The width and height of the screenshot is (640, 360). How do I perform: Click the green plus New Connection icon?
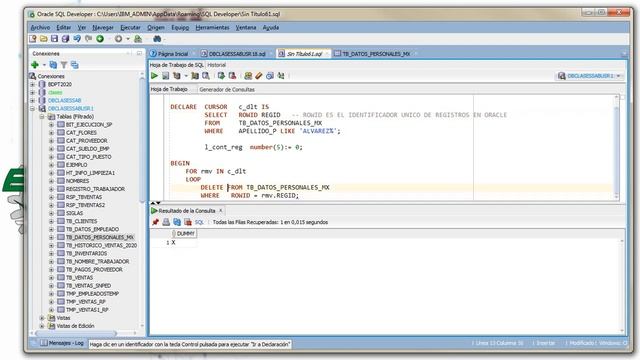coord(35,64)
